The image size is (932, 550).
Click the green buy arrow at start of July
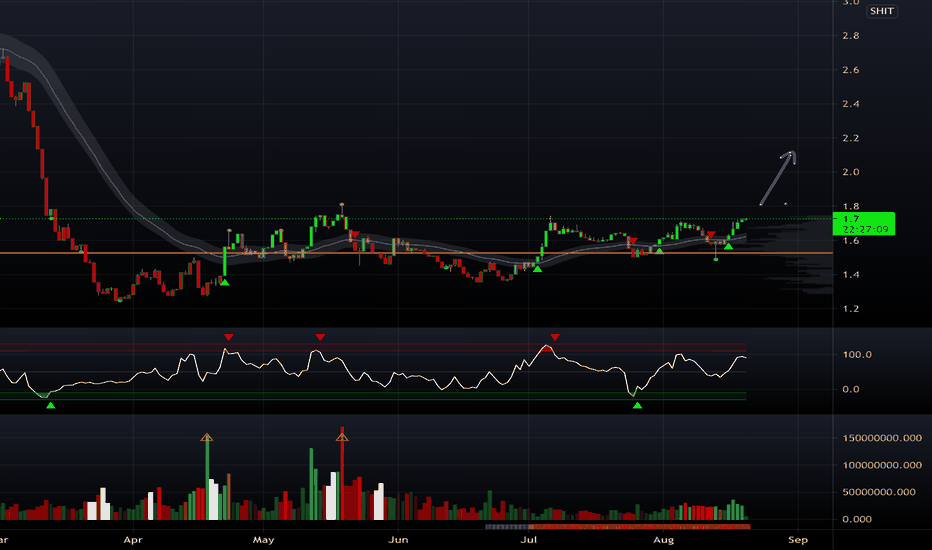[537, 269]
